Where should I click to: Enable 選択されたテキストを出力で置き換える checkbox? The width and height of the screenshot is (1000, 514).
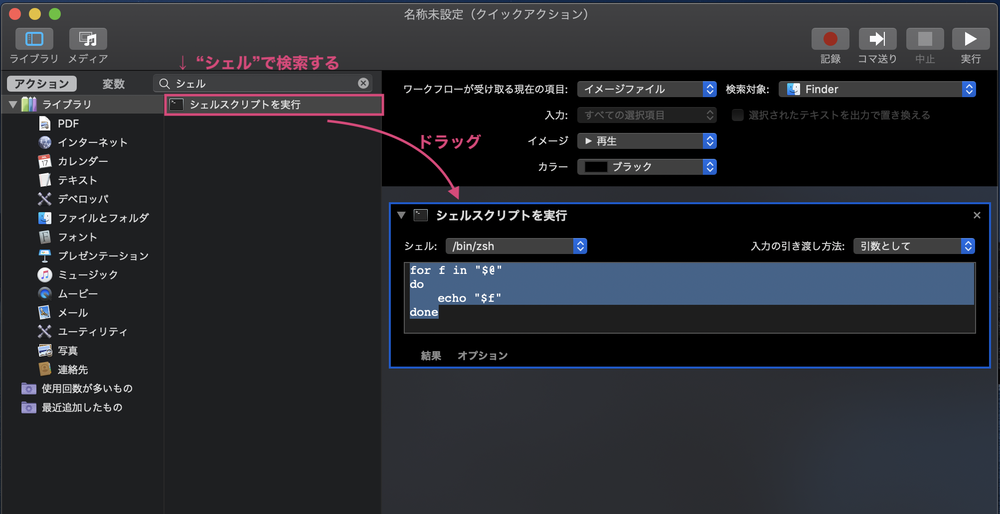pyautogui.click(x=738, y=115)
